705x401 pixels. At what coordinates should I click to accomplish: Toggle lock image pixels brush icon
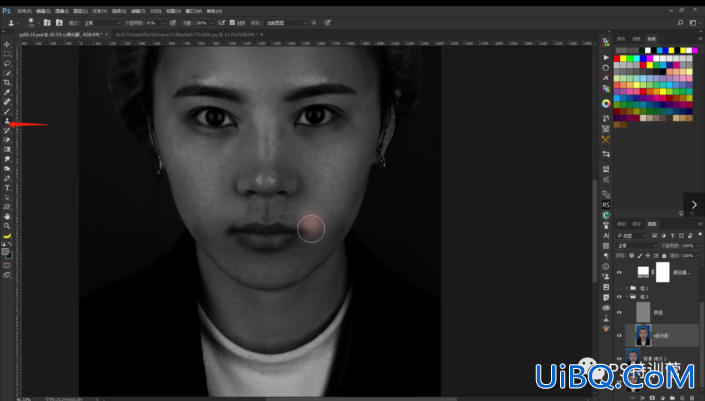(640, 255)
